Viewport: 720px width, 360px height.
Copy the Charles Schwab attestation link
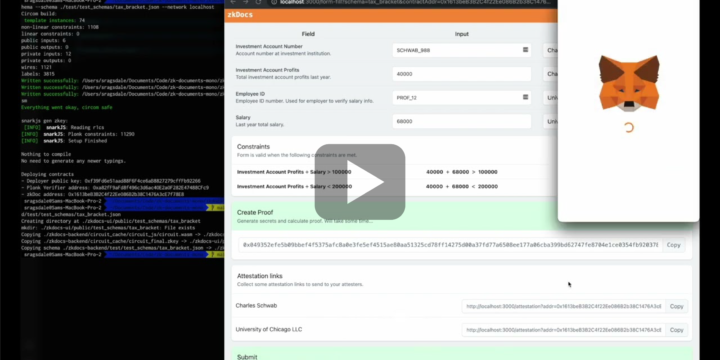pyautogui.click(x=676, y=306)
